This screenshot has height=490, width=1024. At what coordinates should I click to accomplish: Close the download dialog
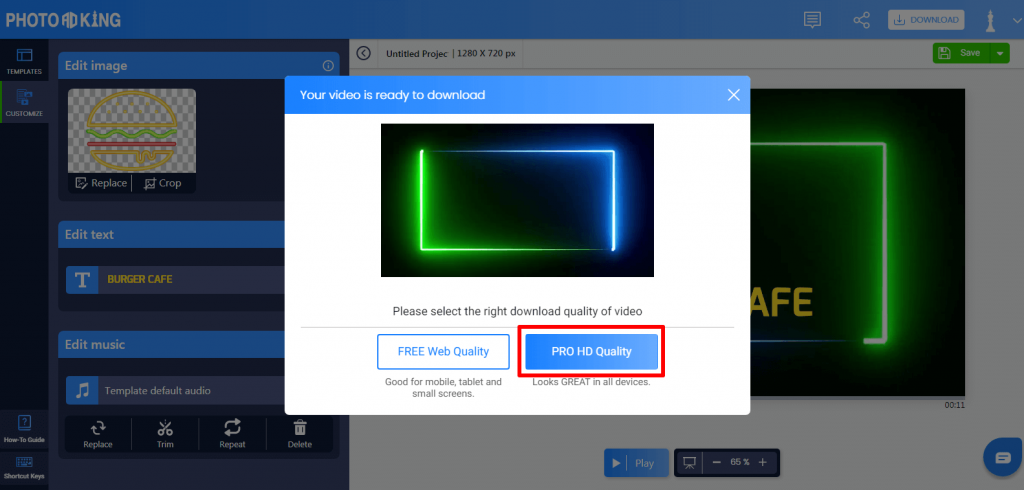pyautogui.click(x=733, y=95)
